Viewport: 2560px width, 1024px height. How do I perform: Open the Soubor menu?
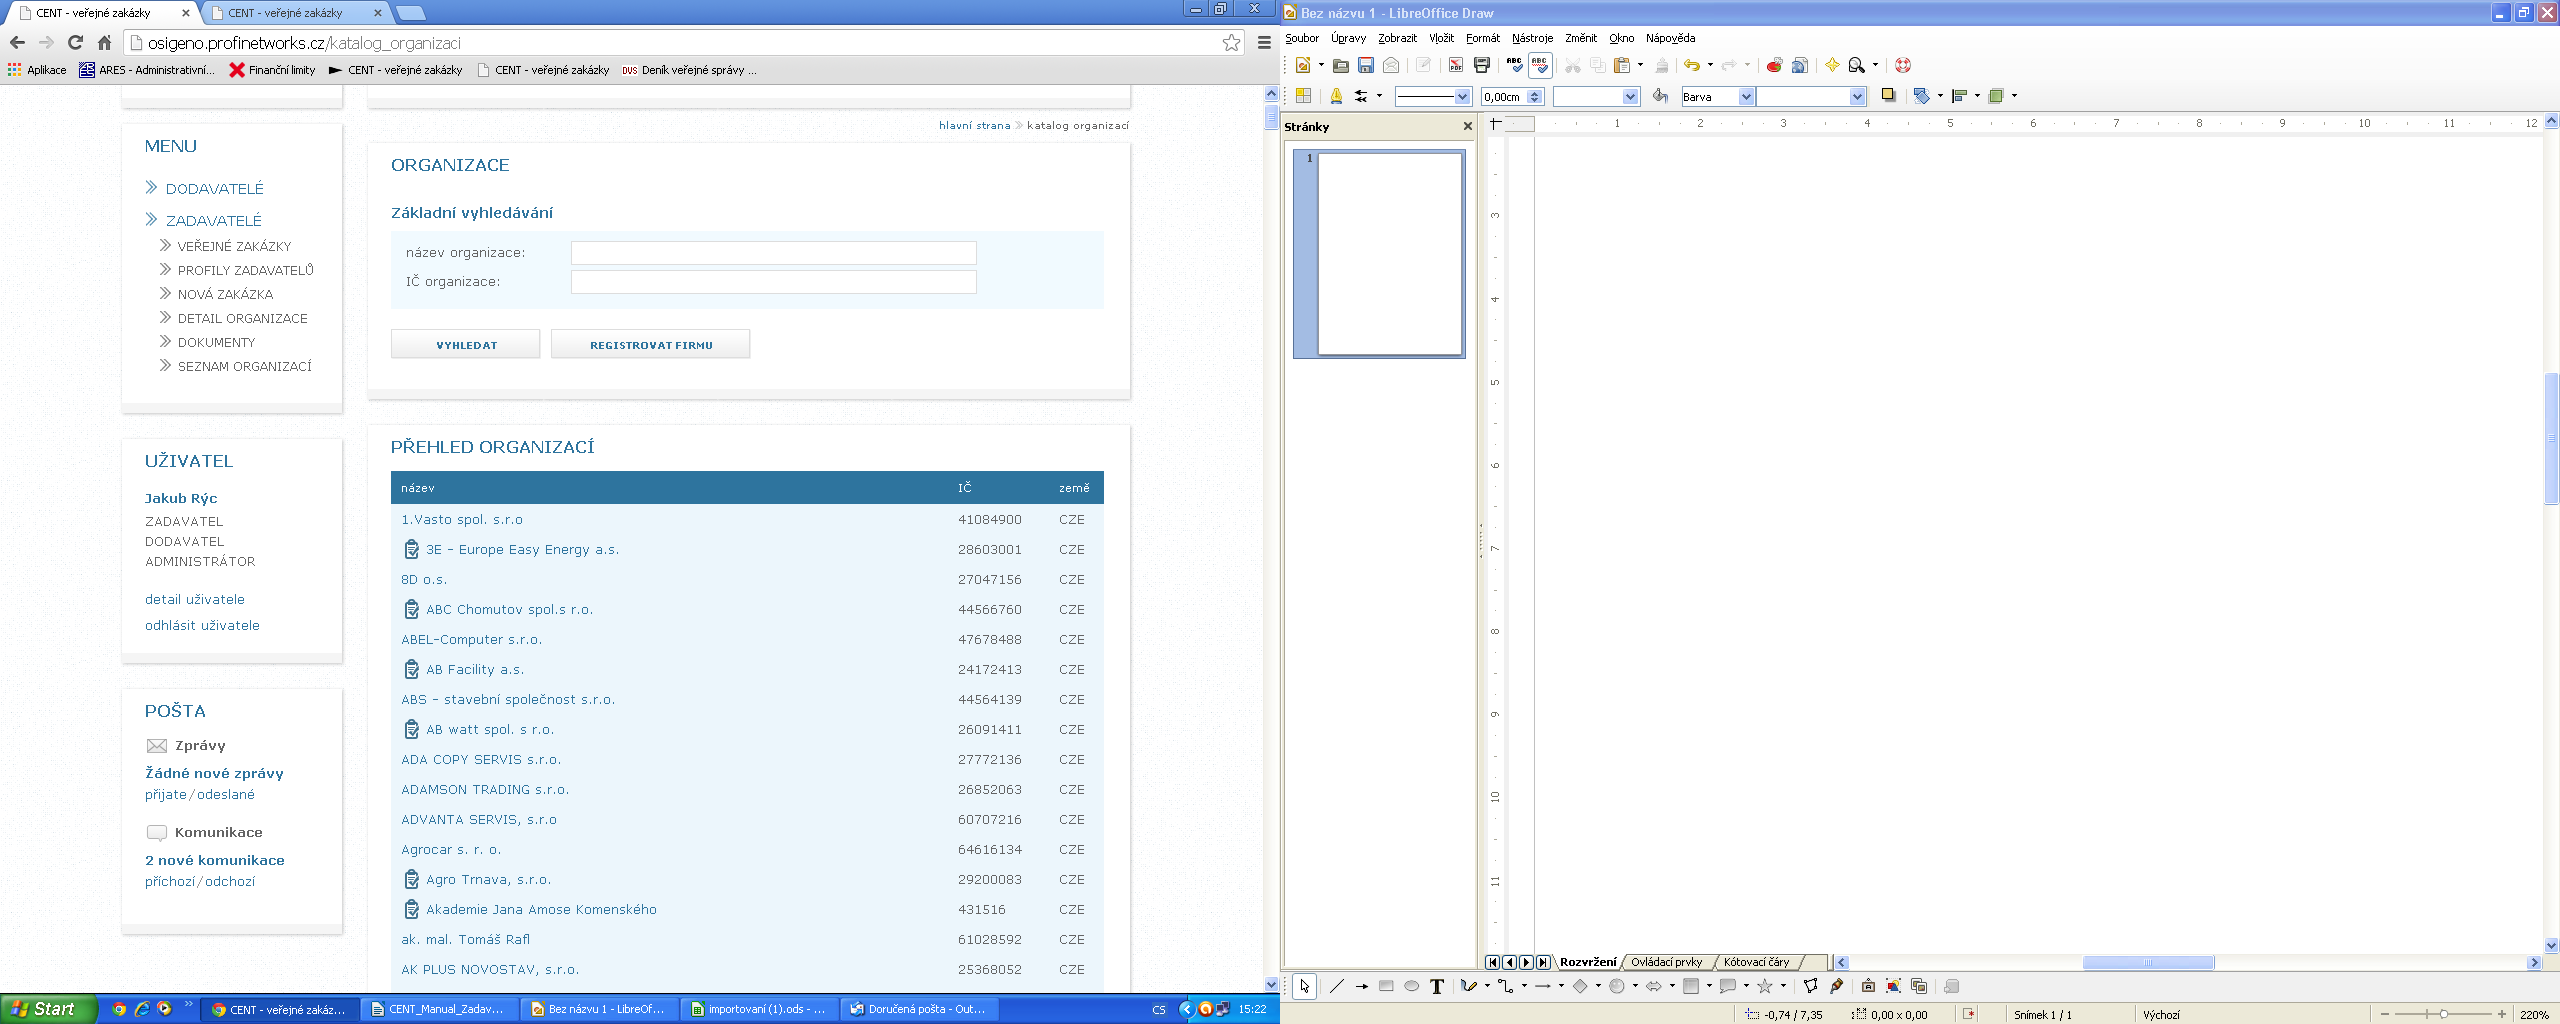coord(1302,38)
